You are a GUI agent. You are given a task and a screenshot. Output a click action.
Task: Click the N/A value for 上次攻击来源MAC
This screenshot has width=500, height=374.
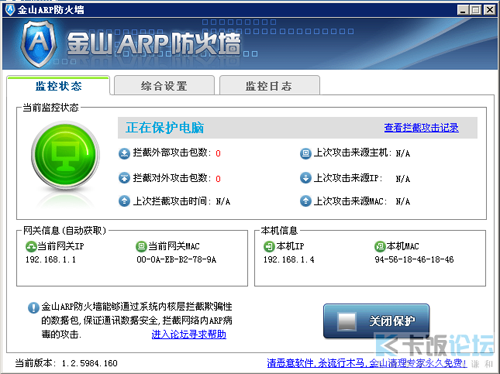[x=403, y=202]
